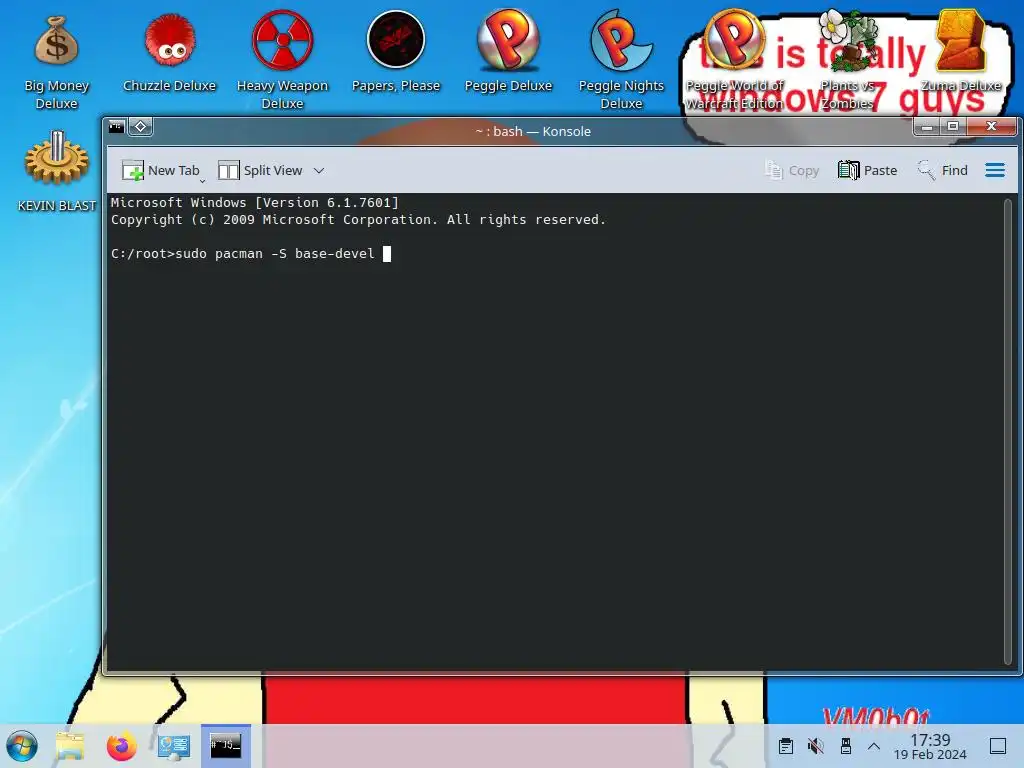Open the removable devices tray icon
The width and height of the screenshot is (1024, 768).
pos(846,746)
